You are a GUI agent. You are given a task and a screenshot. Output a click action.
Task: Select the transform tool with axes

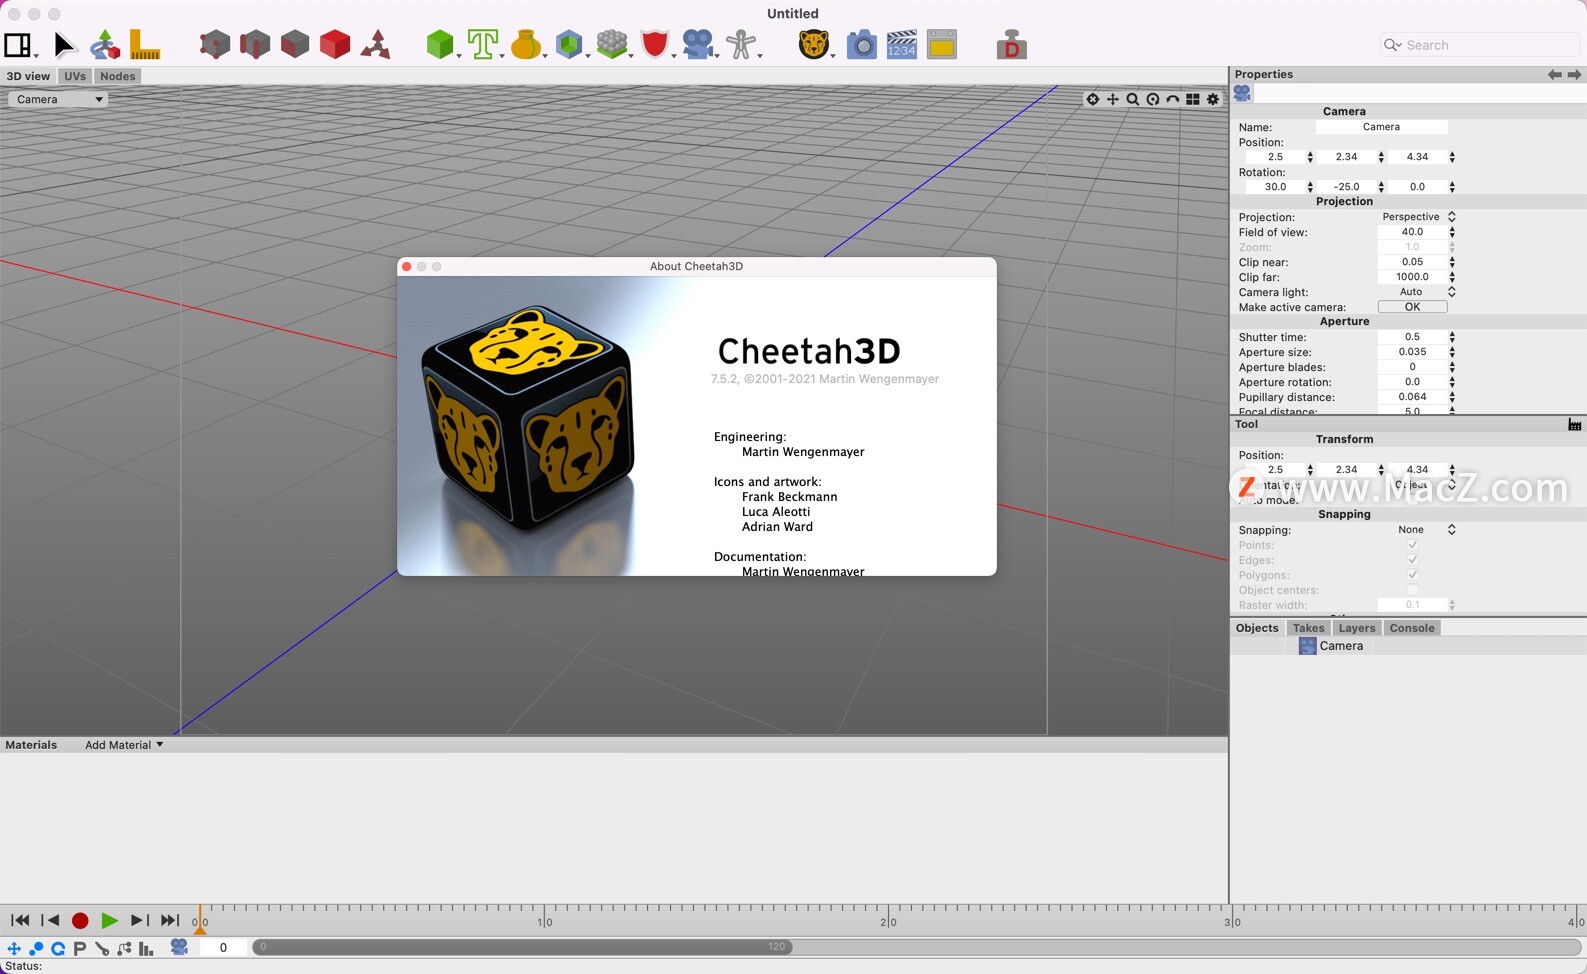[104, 45]
